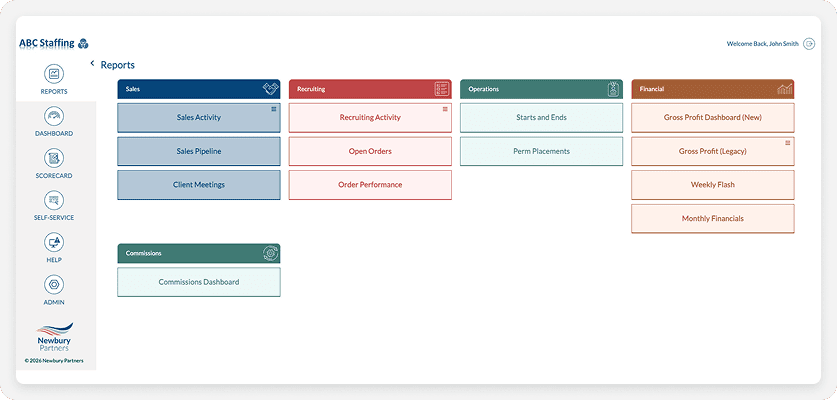Click the SCORECARD label in sidebar

coord(54,176)
